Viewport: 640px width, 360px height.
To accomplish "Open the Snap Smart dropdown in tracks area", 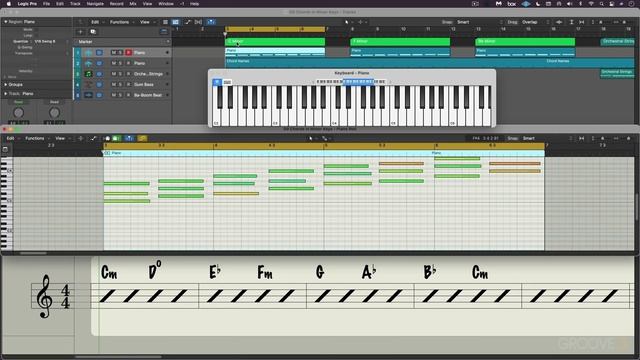I will point(480,22).
